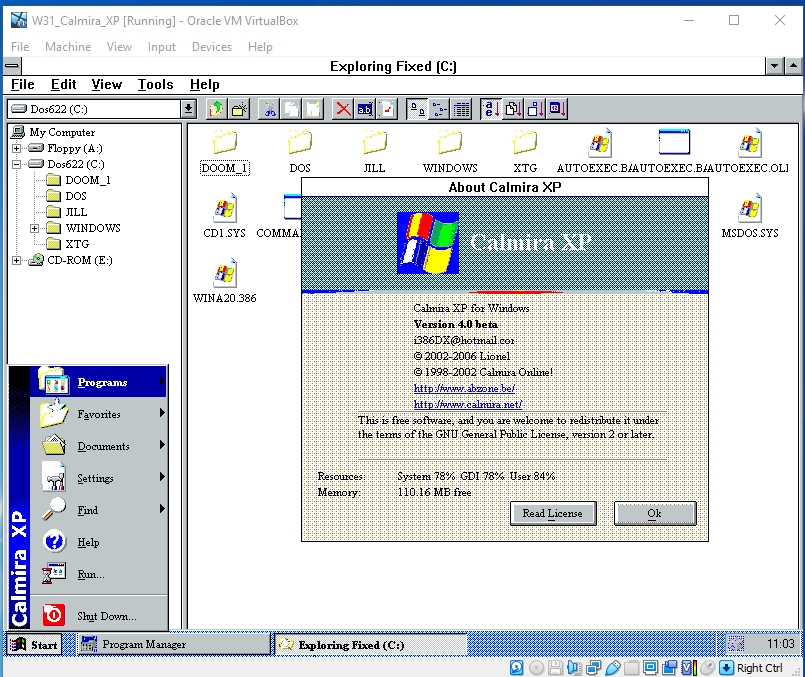Select CD1.SYS file icon
This screenshot has width=805, height=677.
(x=224, y=216)
